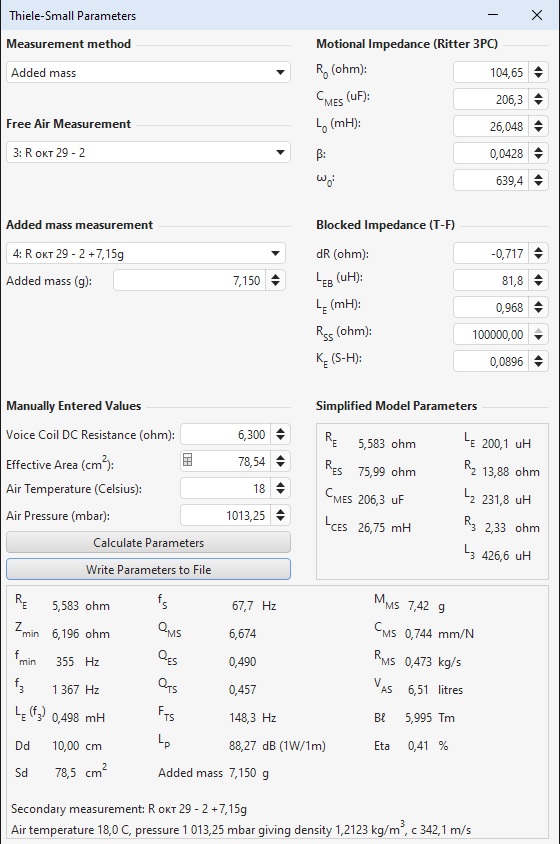The width and height of the screenshot is (560, 844).
Task: Click the Calculate Parameters button
Action: pos(148,543)
